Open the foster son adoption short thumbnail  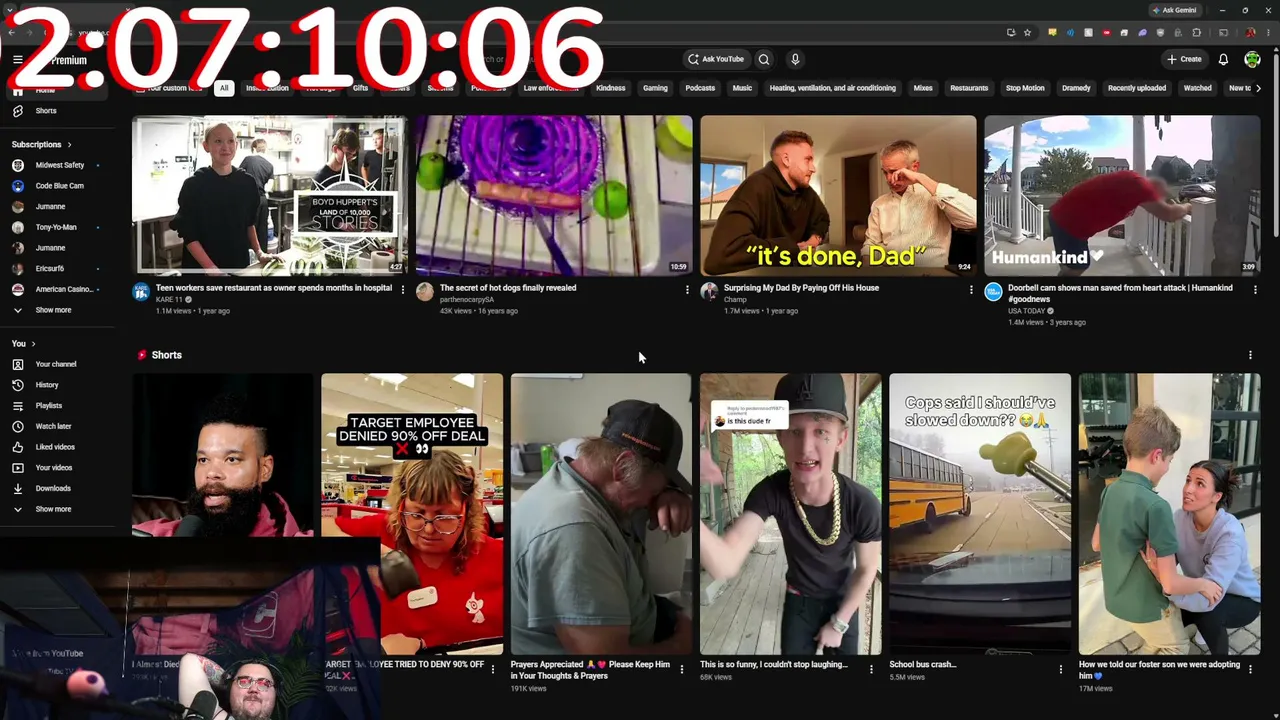[x=1169, y=514]
